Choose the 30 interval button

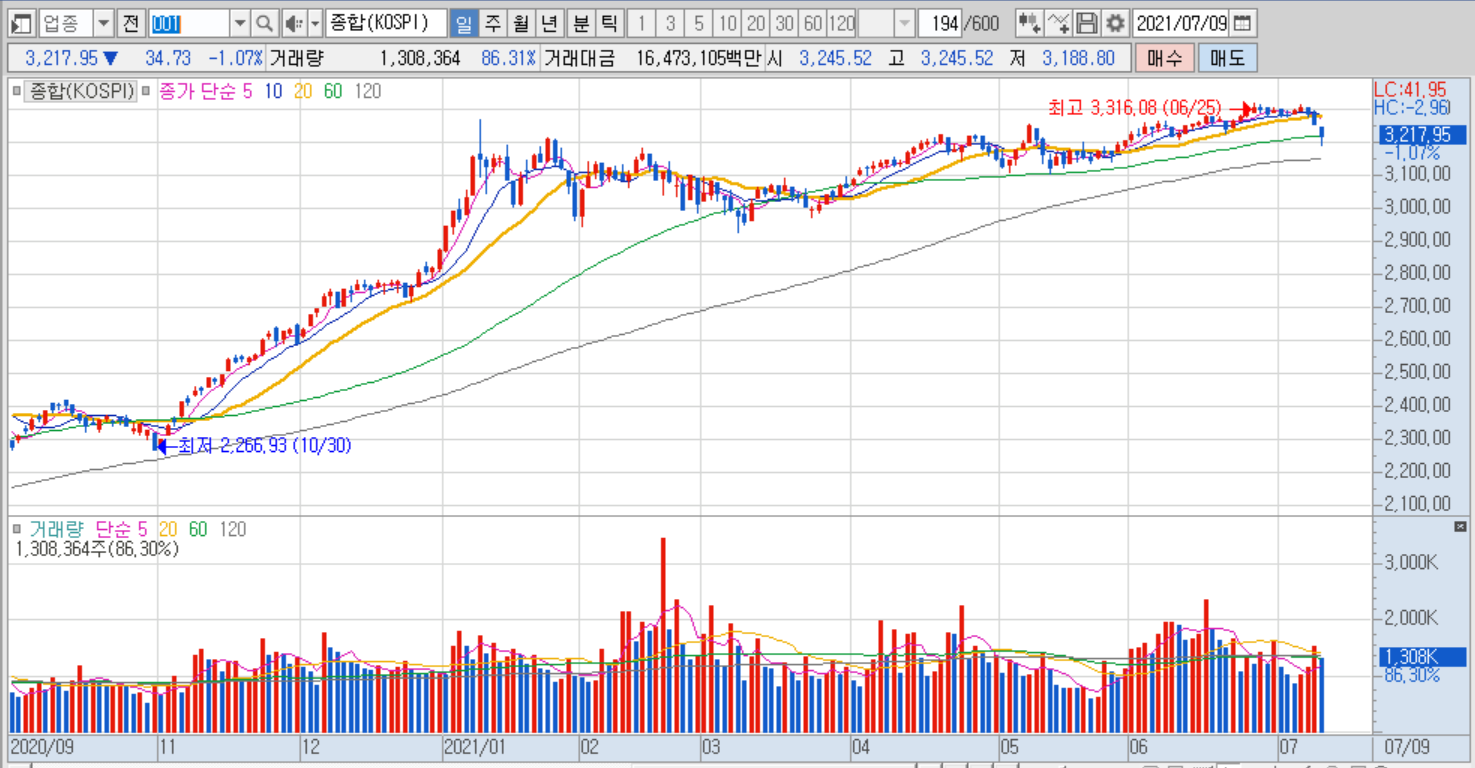(x=785, y=23)
